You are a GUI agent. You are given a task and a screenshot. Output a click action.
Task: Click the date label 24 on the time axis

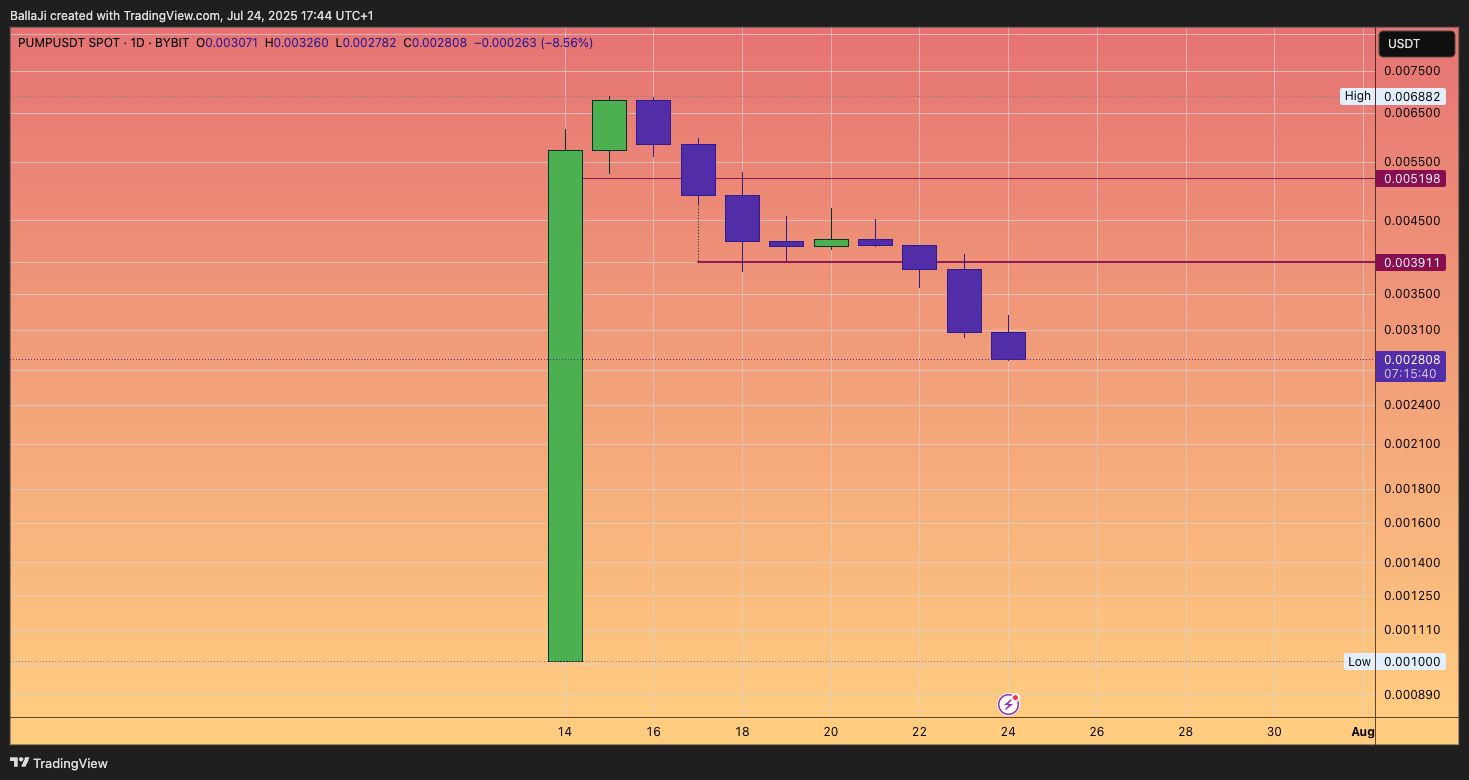(x=1008, y=732)
